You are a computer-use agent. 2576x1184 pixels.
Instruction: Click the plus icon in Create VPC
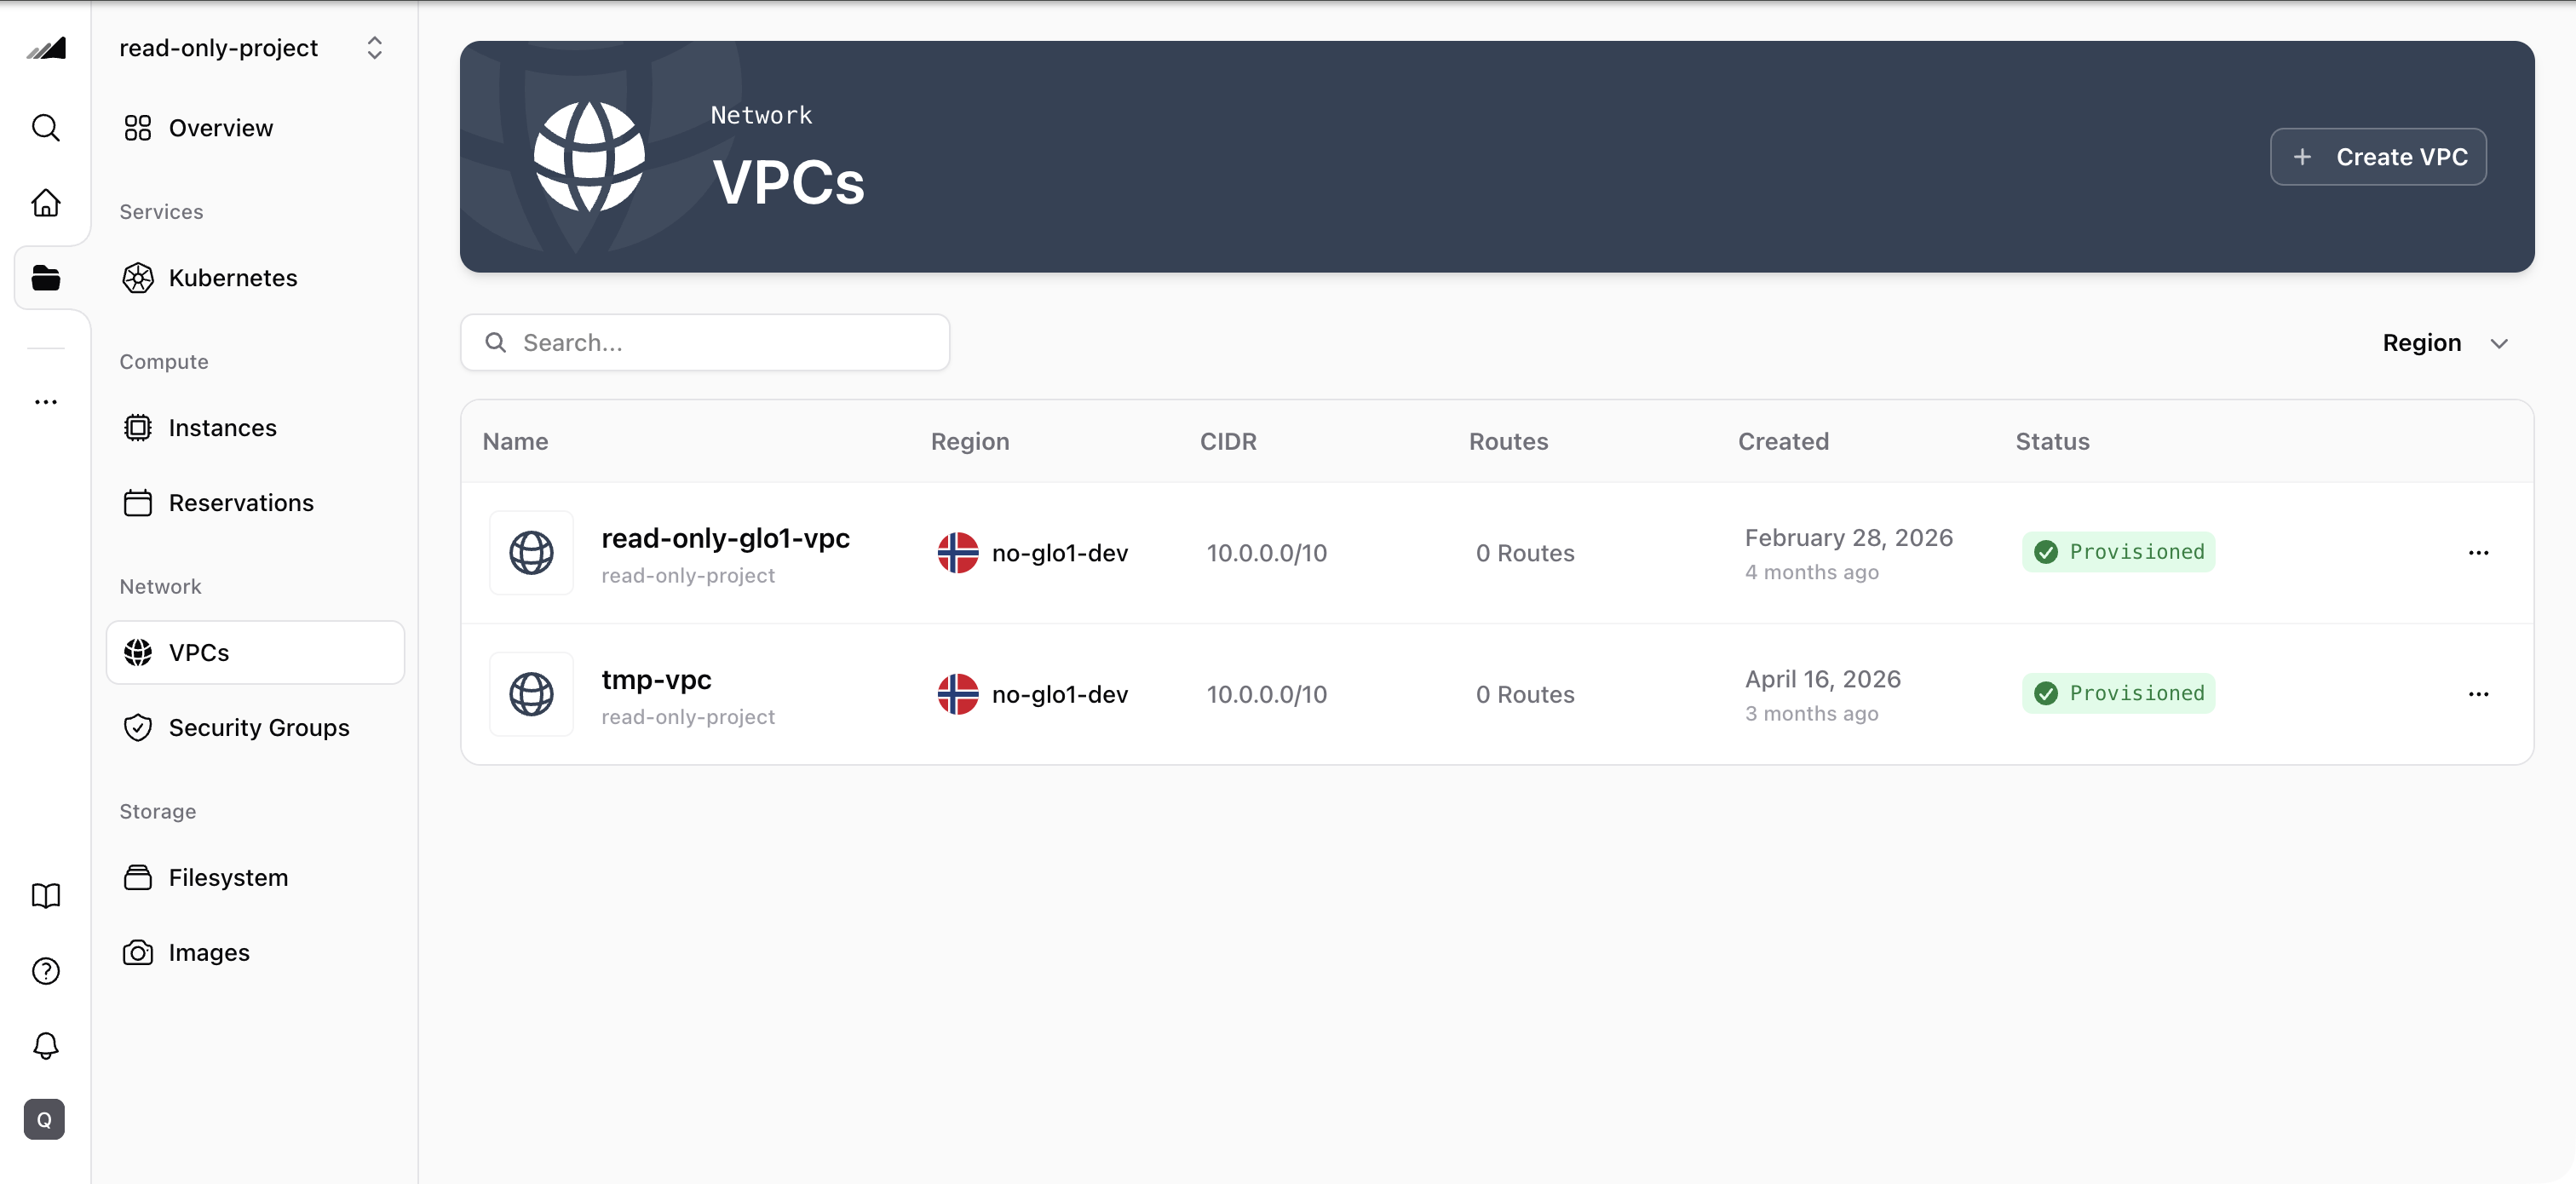2302,157
